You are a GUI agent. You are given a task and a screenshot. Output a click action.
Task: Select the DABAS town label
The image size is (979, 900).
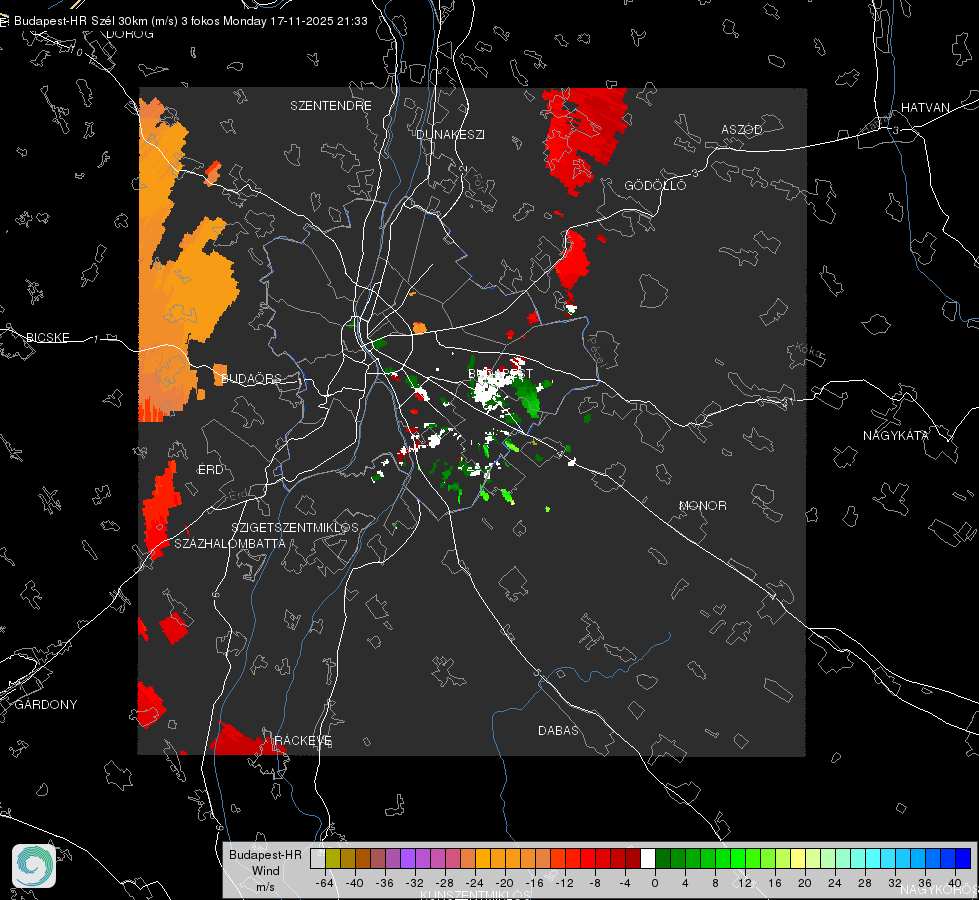(558, 730)
